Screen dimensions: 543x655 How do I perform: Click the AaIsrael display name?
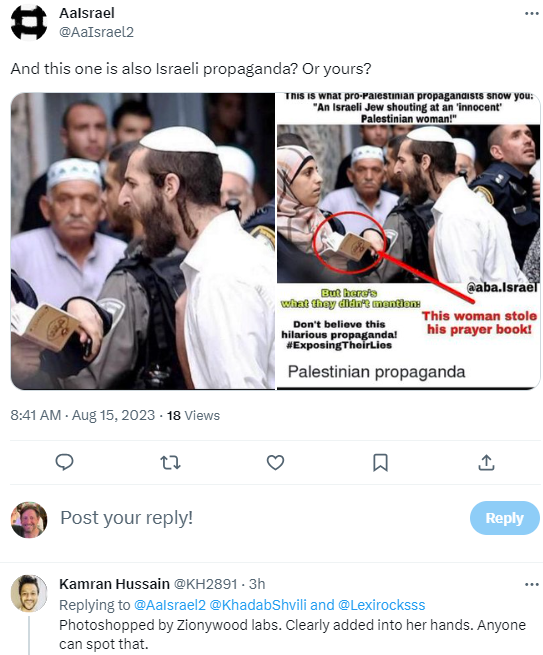pos(87,13)
